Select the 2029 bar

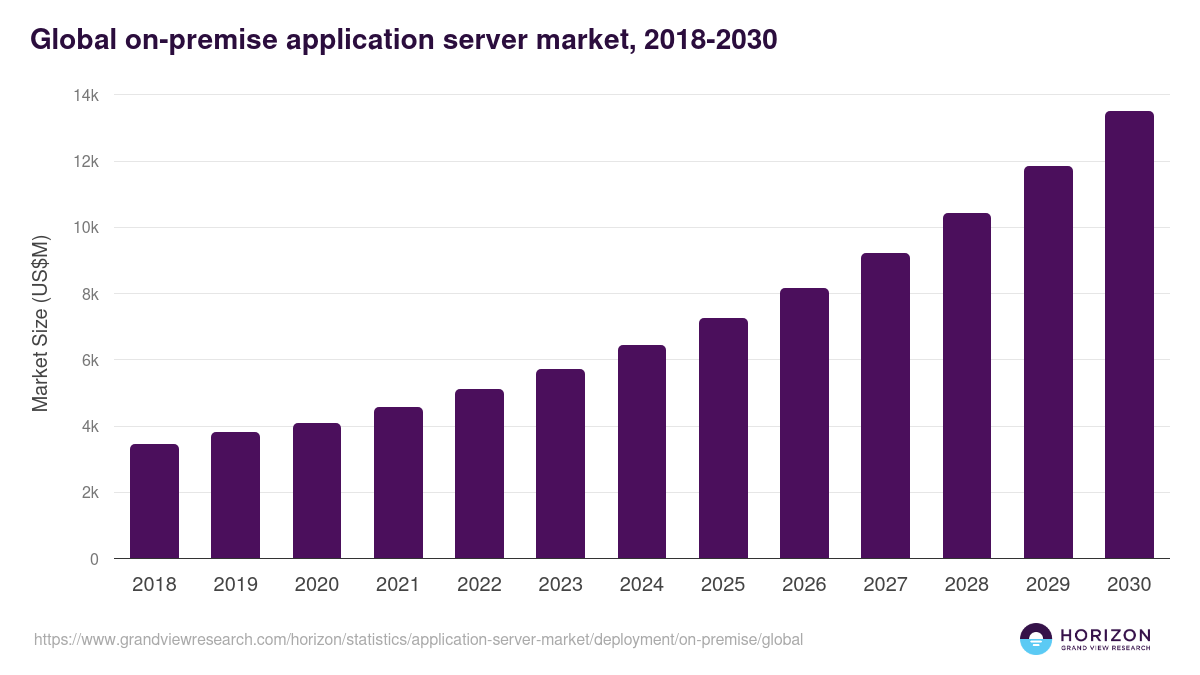pyautogui.click(x=1048, y=362)
